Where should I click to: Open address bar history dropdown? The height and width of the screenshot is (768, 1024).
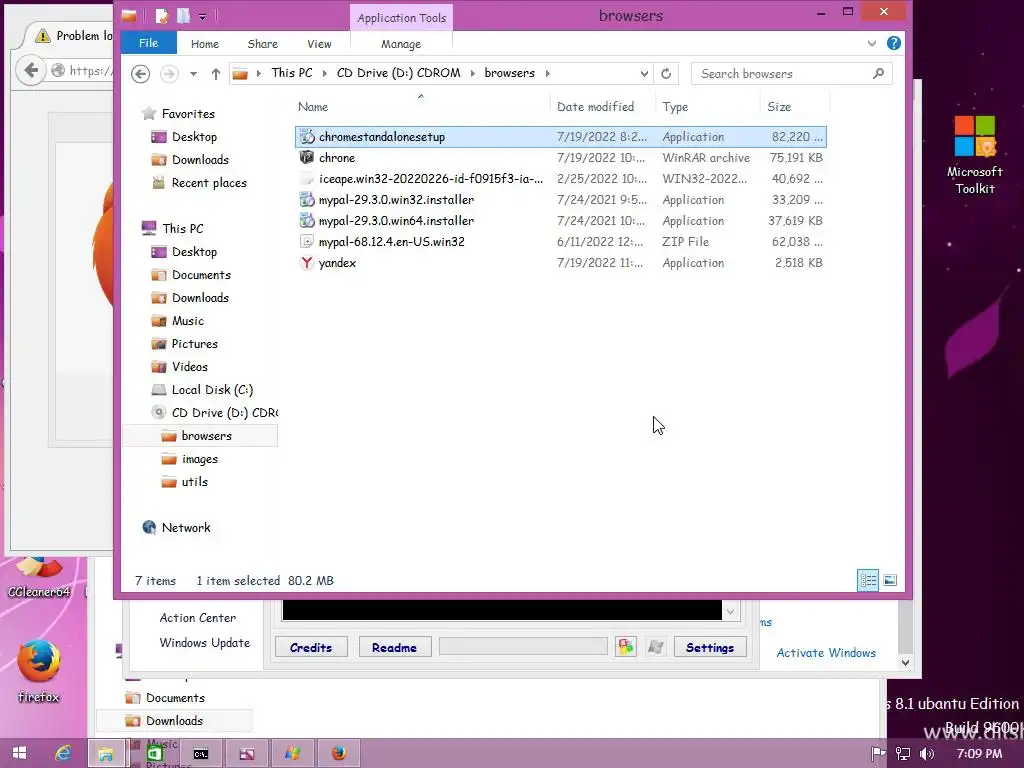point(644,73)
